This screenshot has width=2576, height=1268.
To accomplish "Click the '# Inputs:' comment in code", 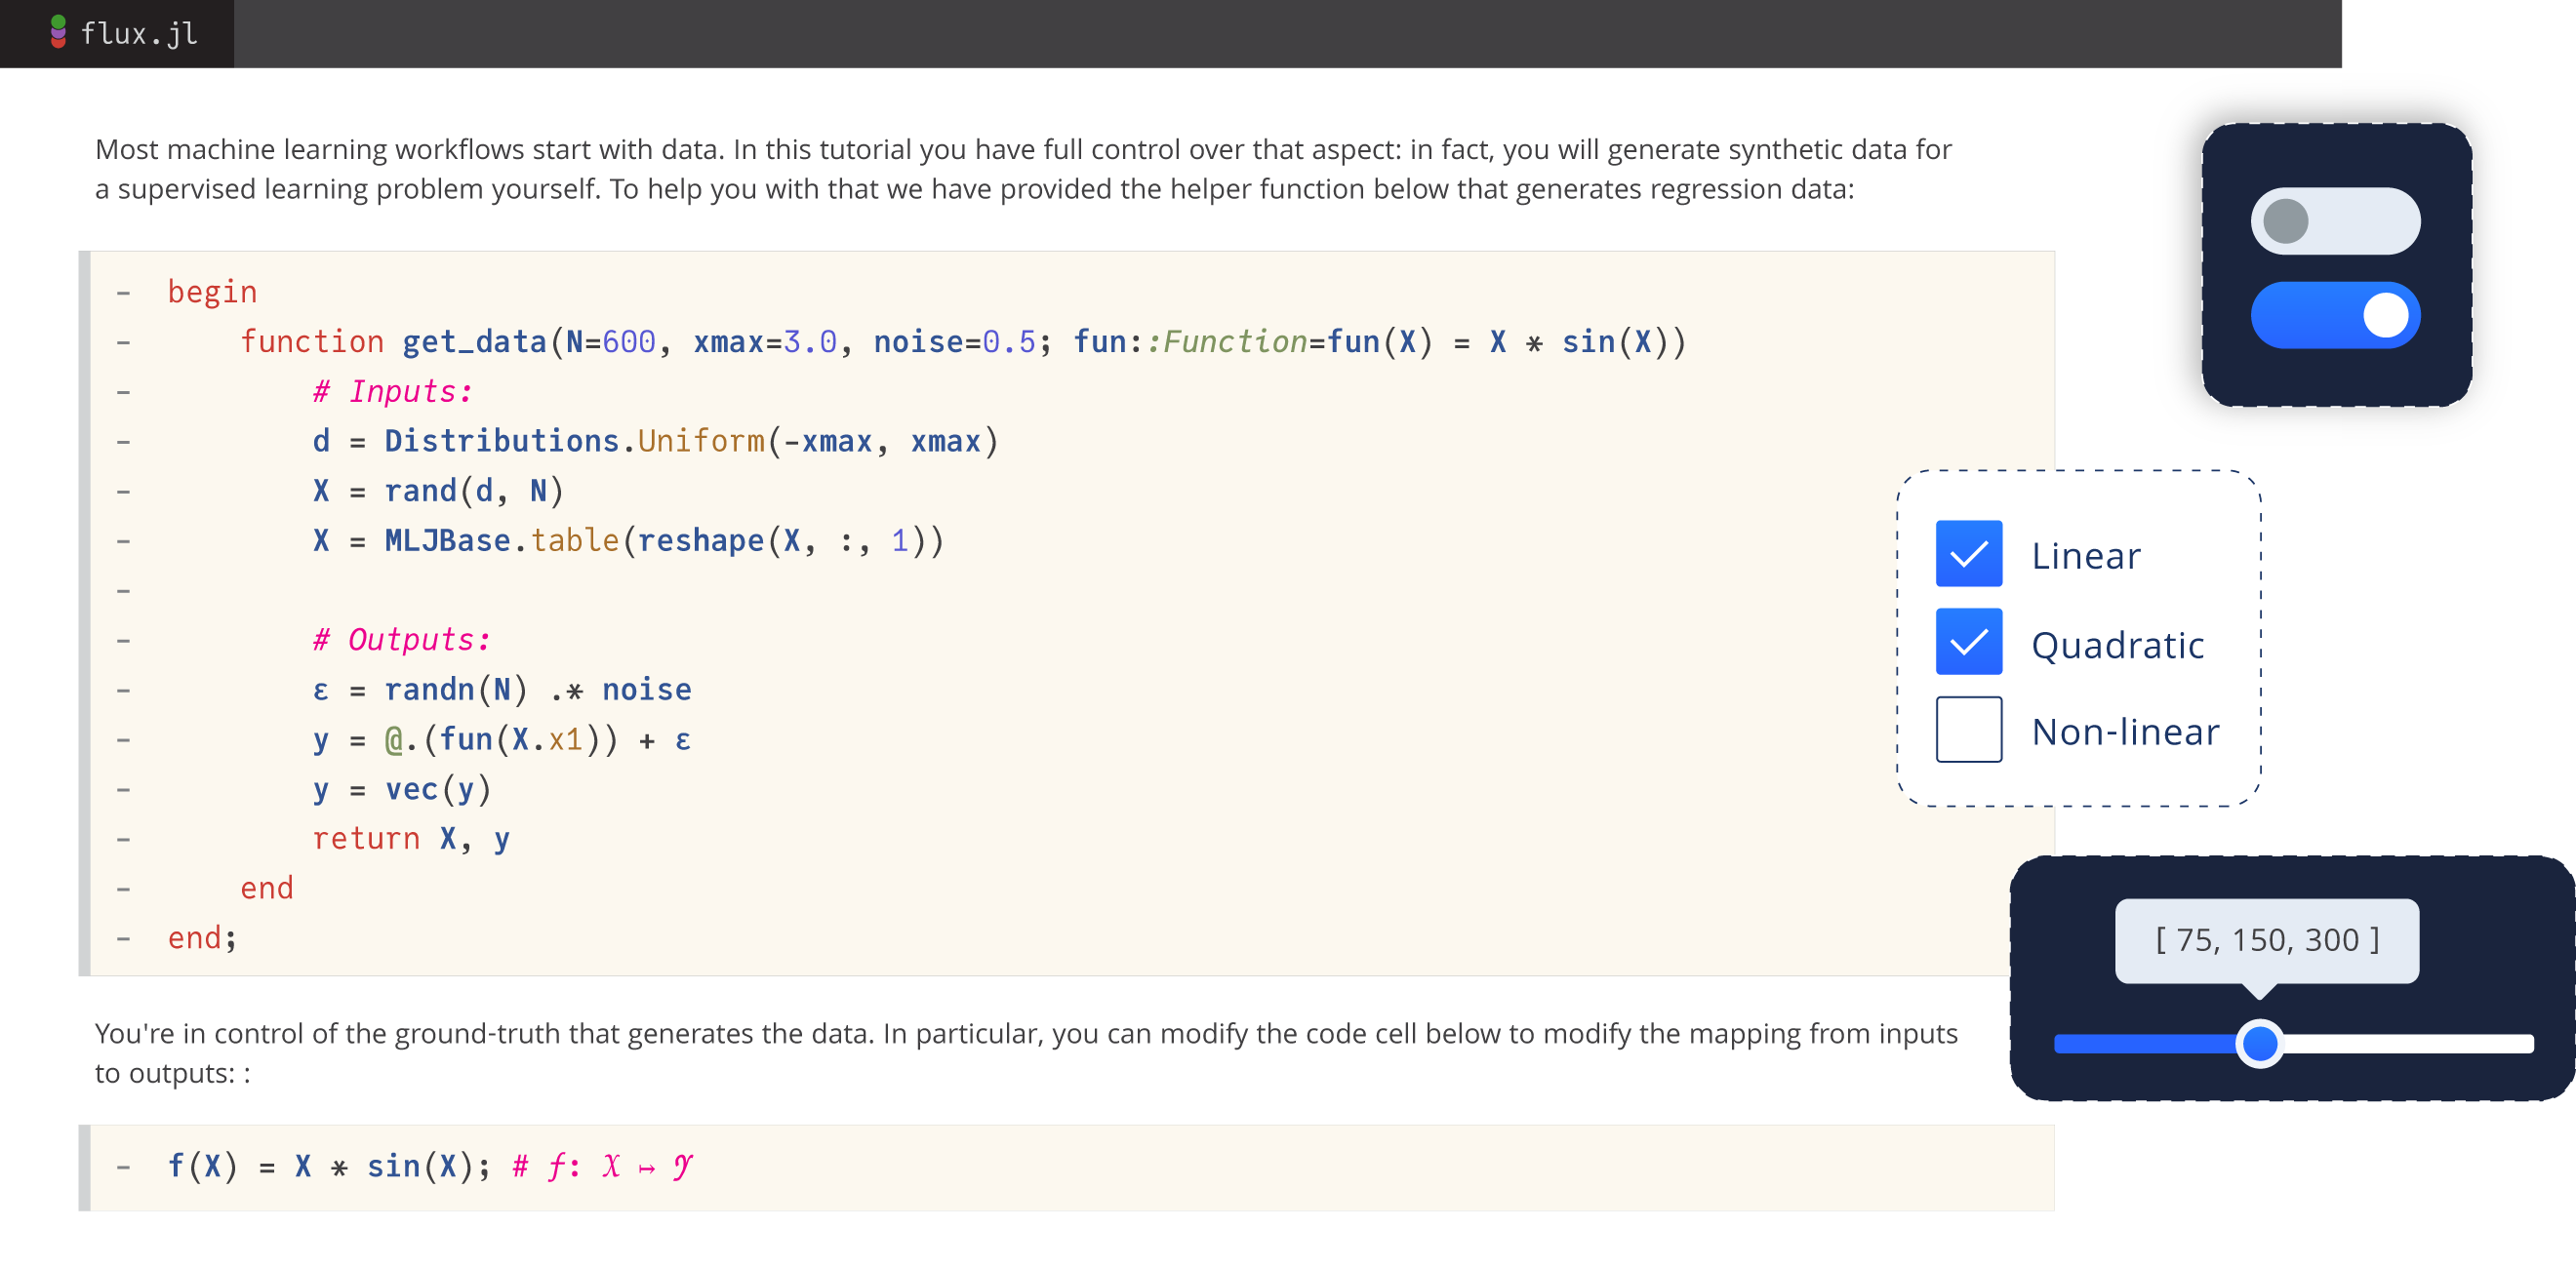I will (392, 392).
